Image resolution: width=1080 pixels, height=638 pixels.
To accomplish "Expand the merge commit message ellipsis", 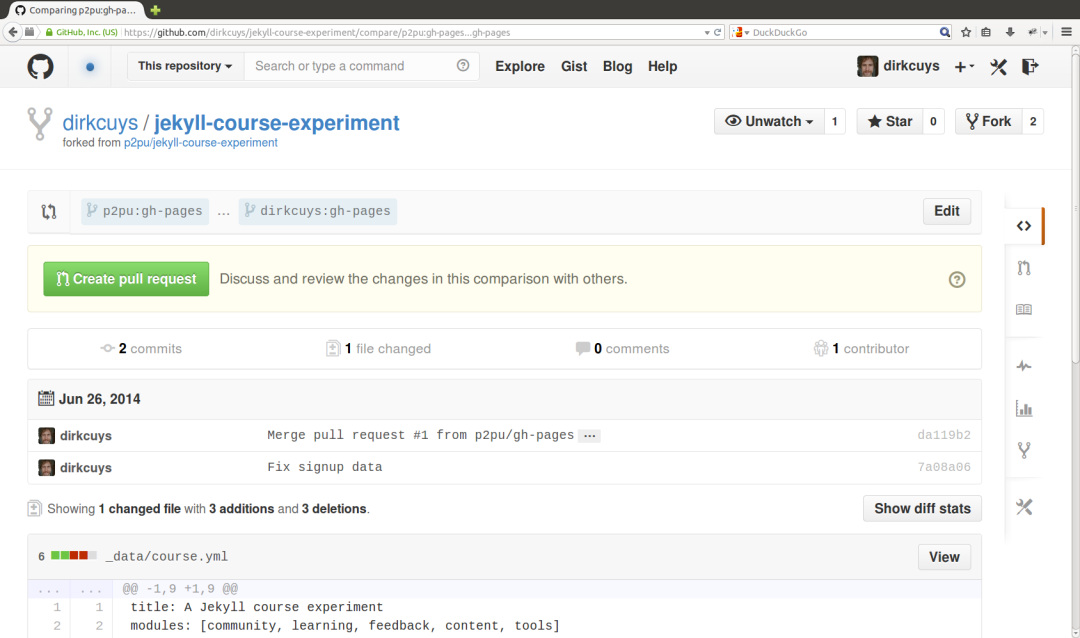I will pos(590,435).
